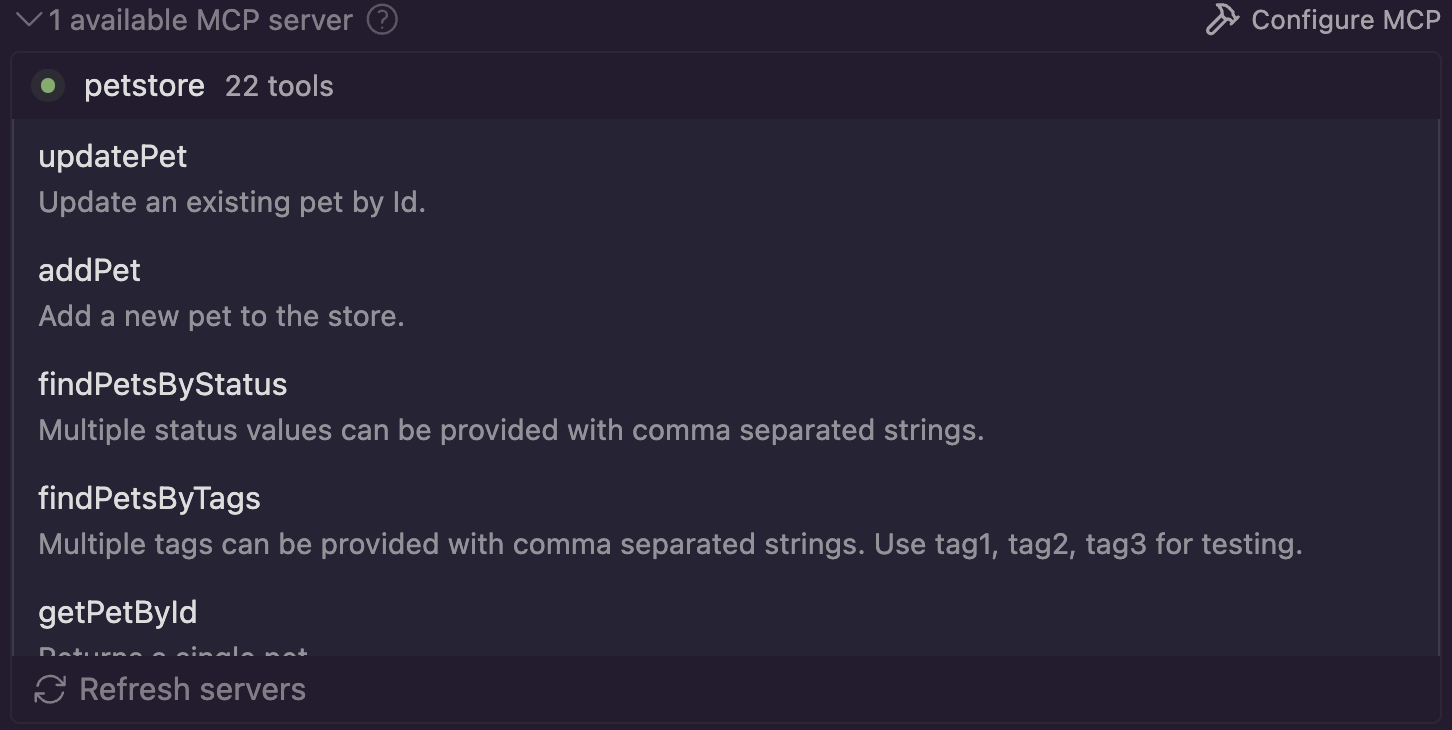Click the multiple status values description
1452x730 pixels.
pos(511,430)
